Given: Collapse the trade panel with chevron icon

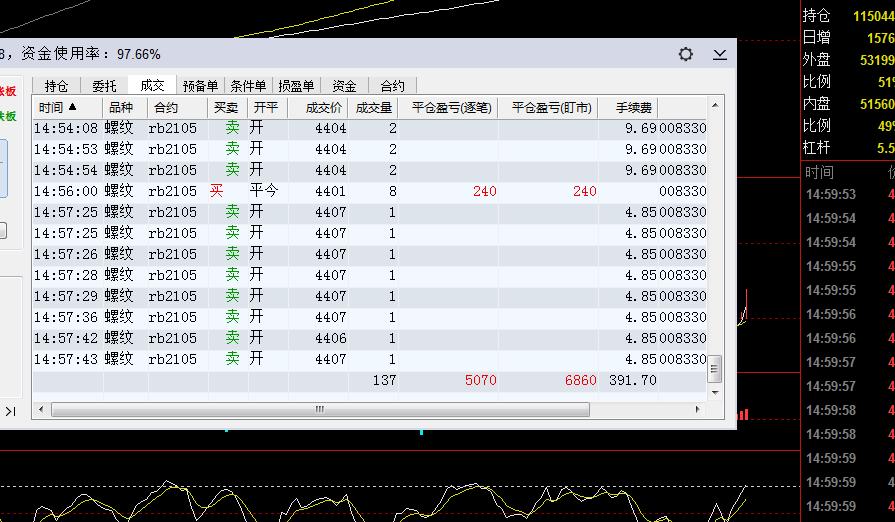Looking at the screenshot, I should (x=720, y=54).
